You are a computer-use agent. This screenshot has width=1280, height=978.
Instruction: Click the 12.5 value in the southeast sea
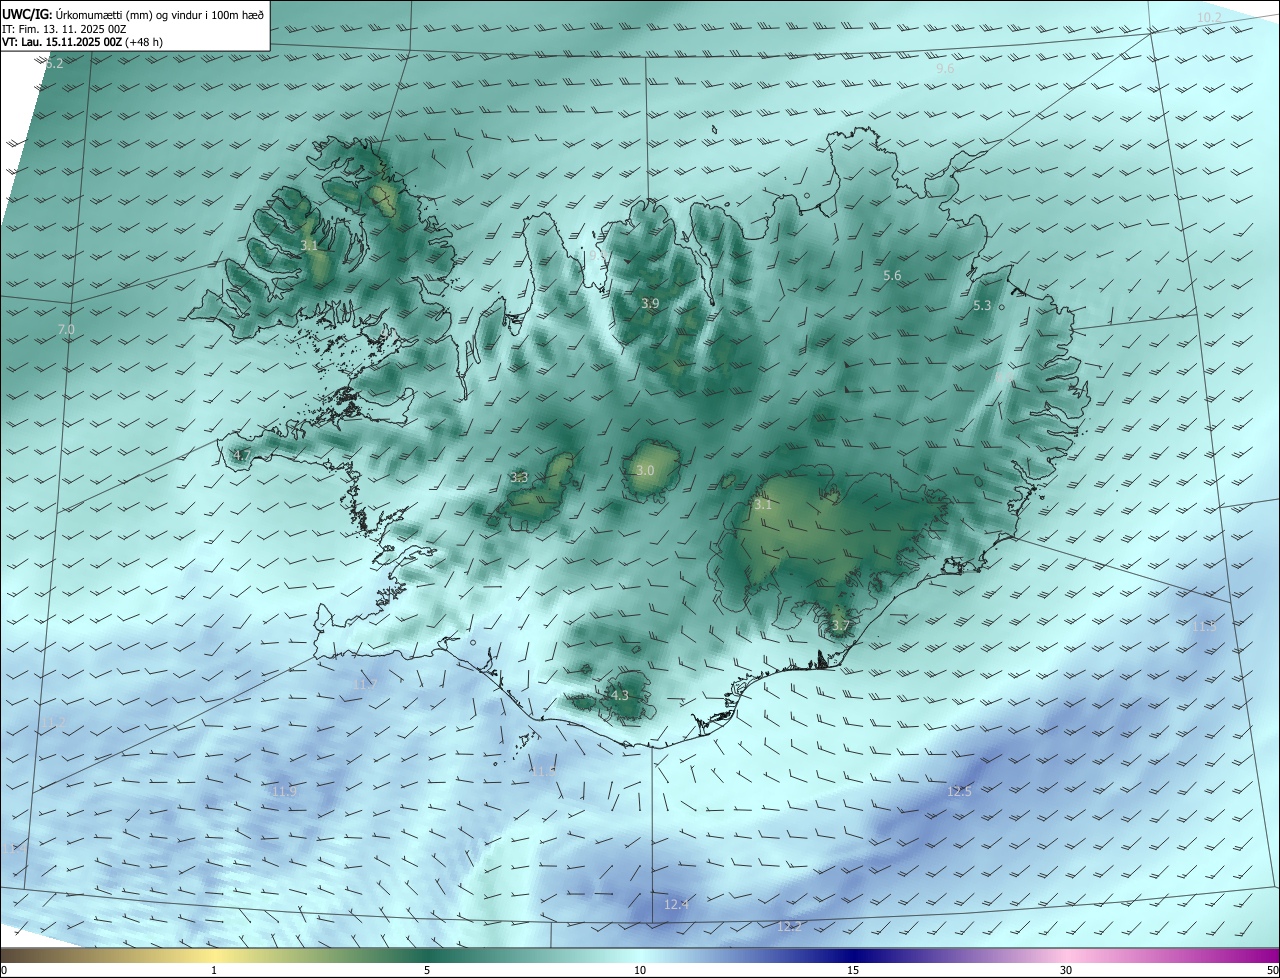pyautogui.click(x=959, y=792)
